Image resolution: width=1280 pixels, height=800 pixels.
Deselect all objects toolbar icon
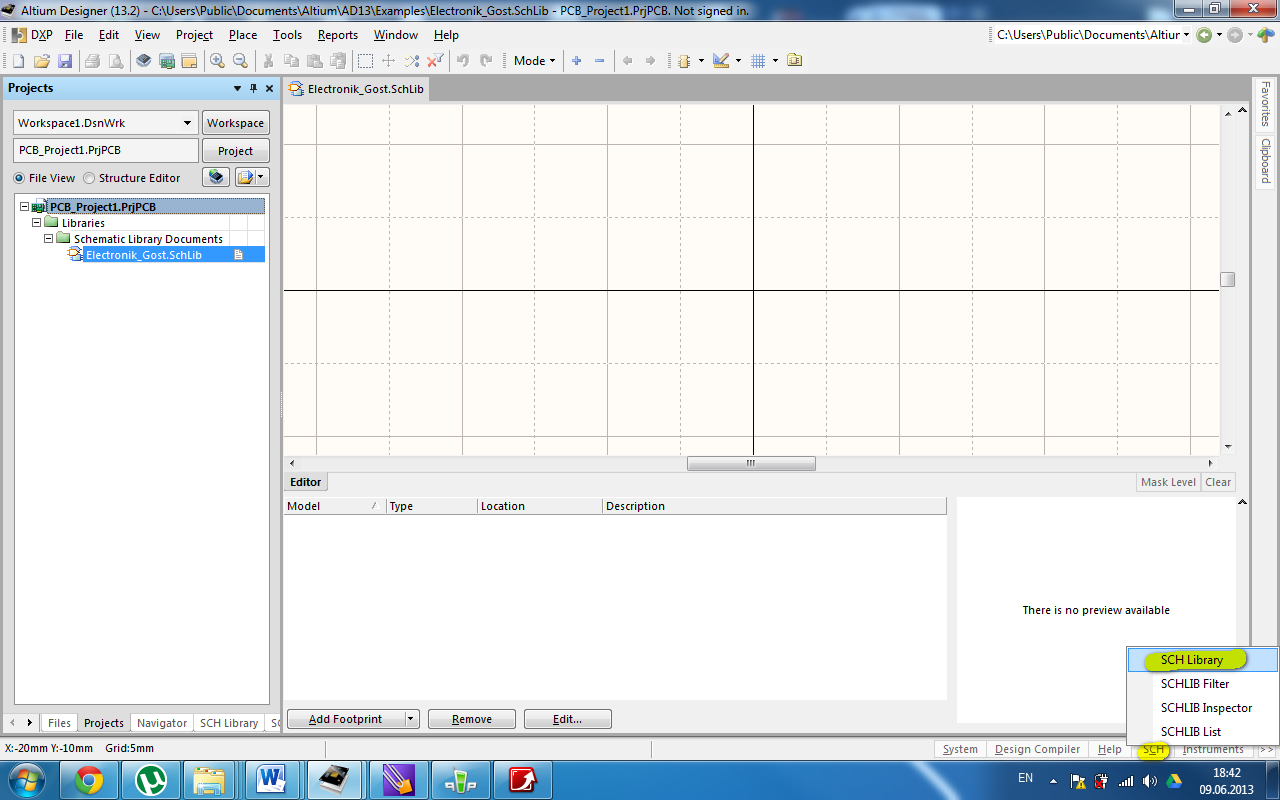tap(412, 61)
